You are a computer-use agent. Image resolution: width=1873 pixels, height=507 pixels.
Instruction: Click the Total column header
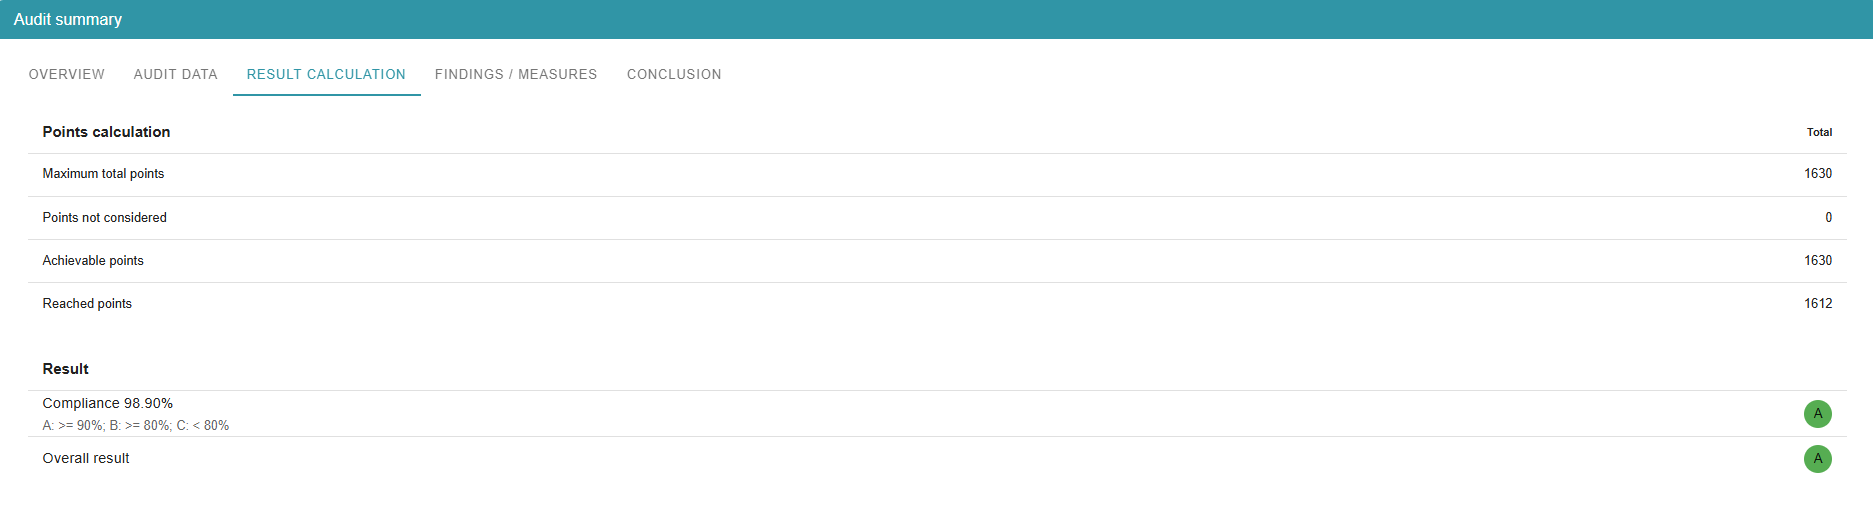1819,132
